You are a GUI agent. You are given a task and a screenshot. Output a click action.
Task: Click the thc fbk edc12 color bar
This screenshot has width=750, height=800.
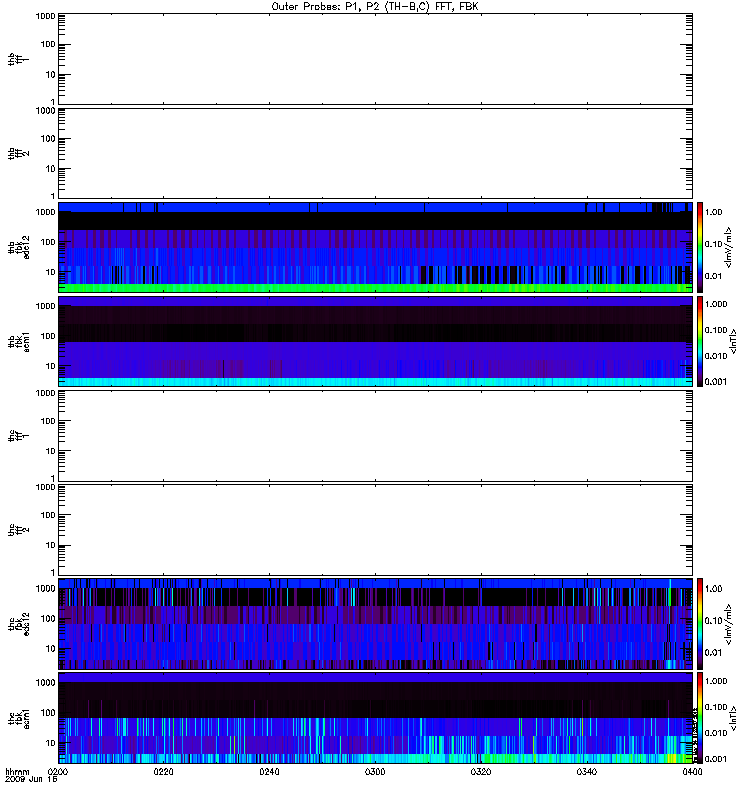(700, 623)
